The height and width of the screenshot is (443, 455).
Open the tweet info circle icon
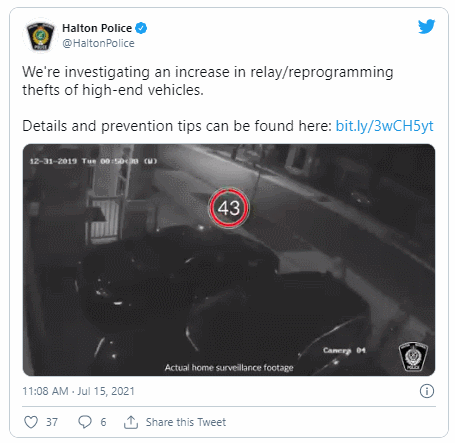tap(427, 391)
